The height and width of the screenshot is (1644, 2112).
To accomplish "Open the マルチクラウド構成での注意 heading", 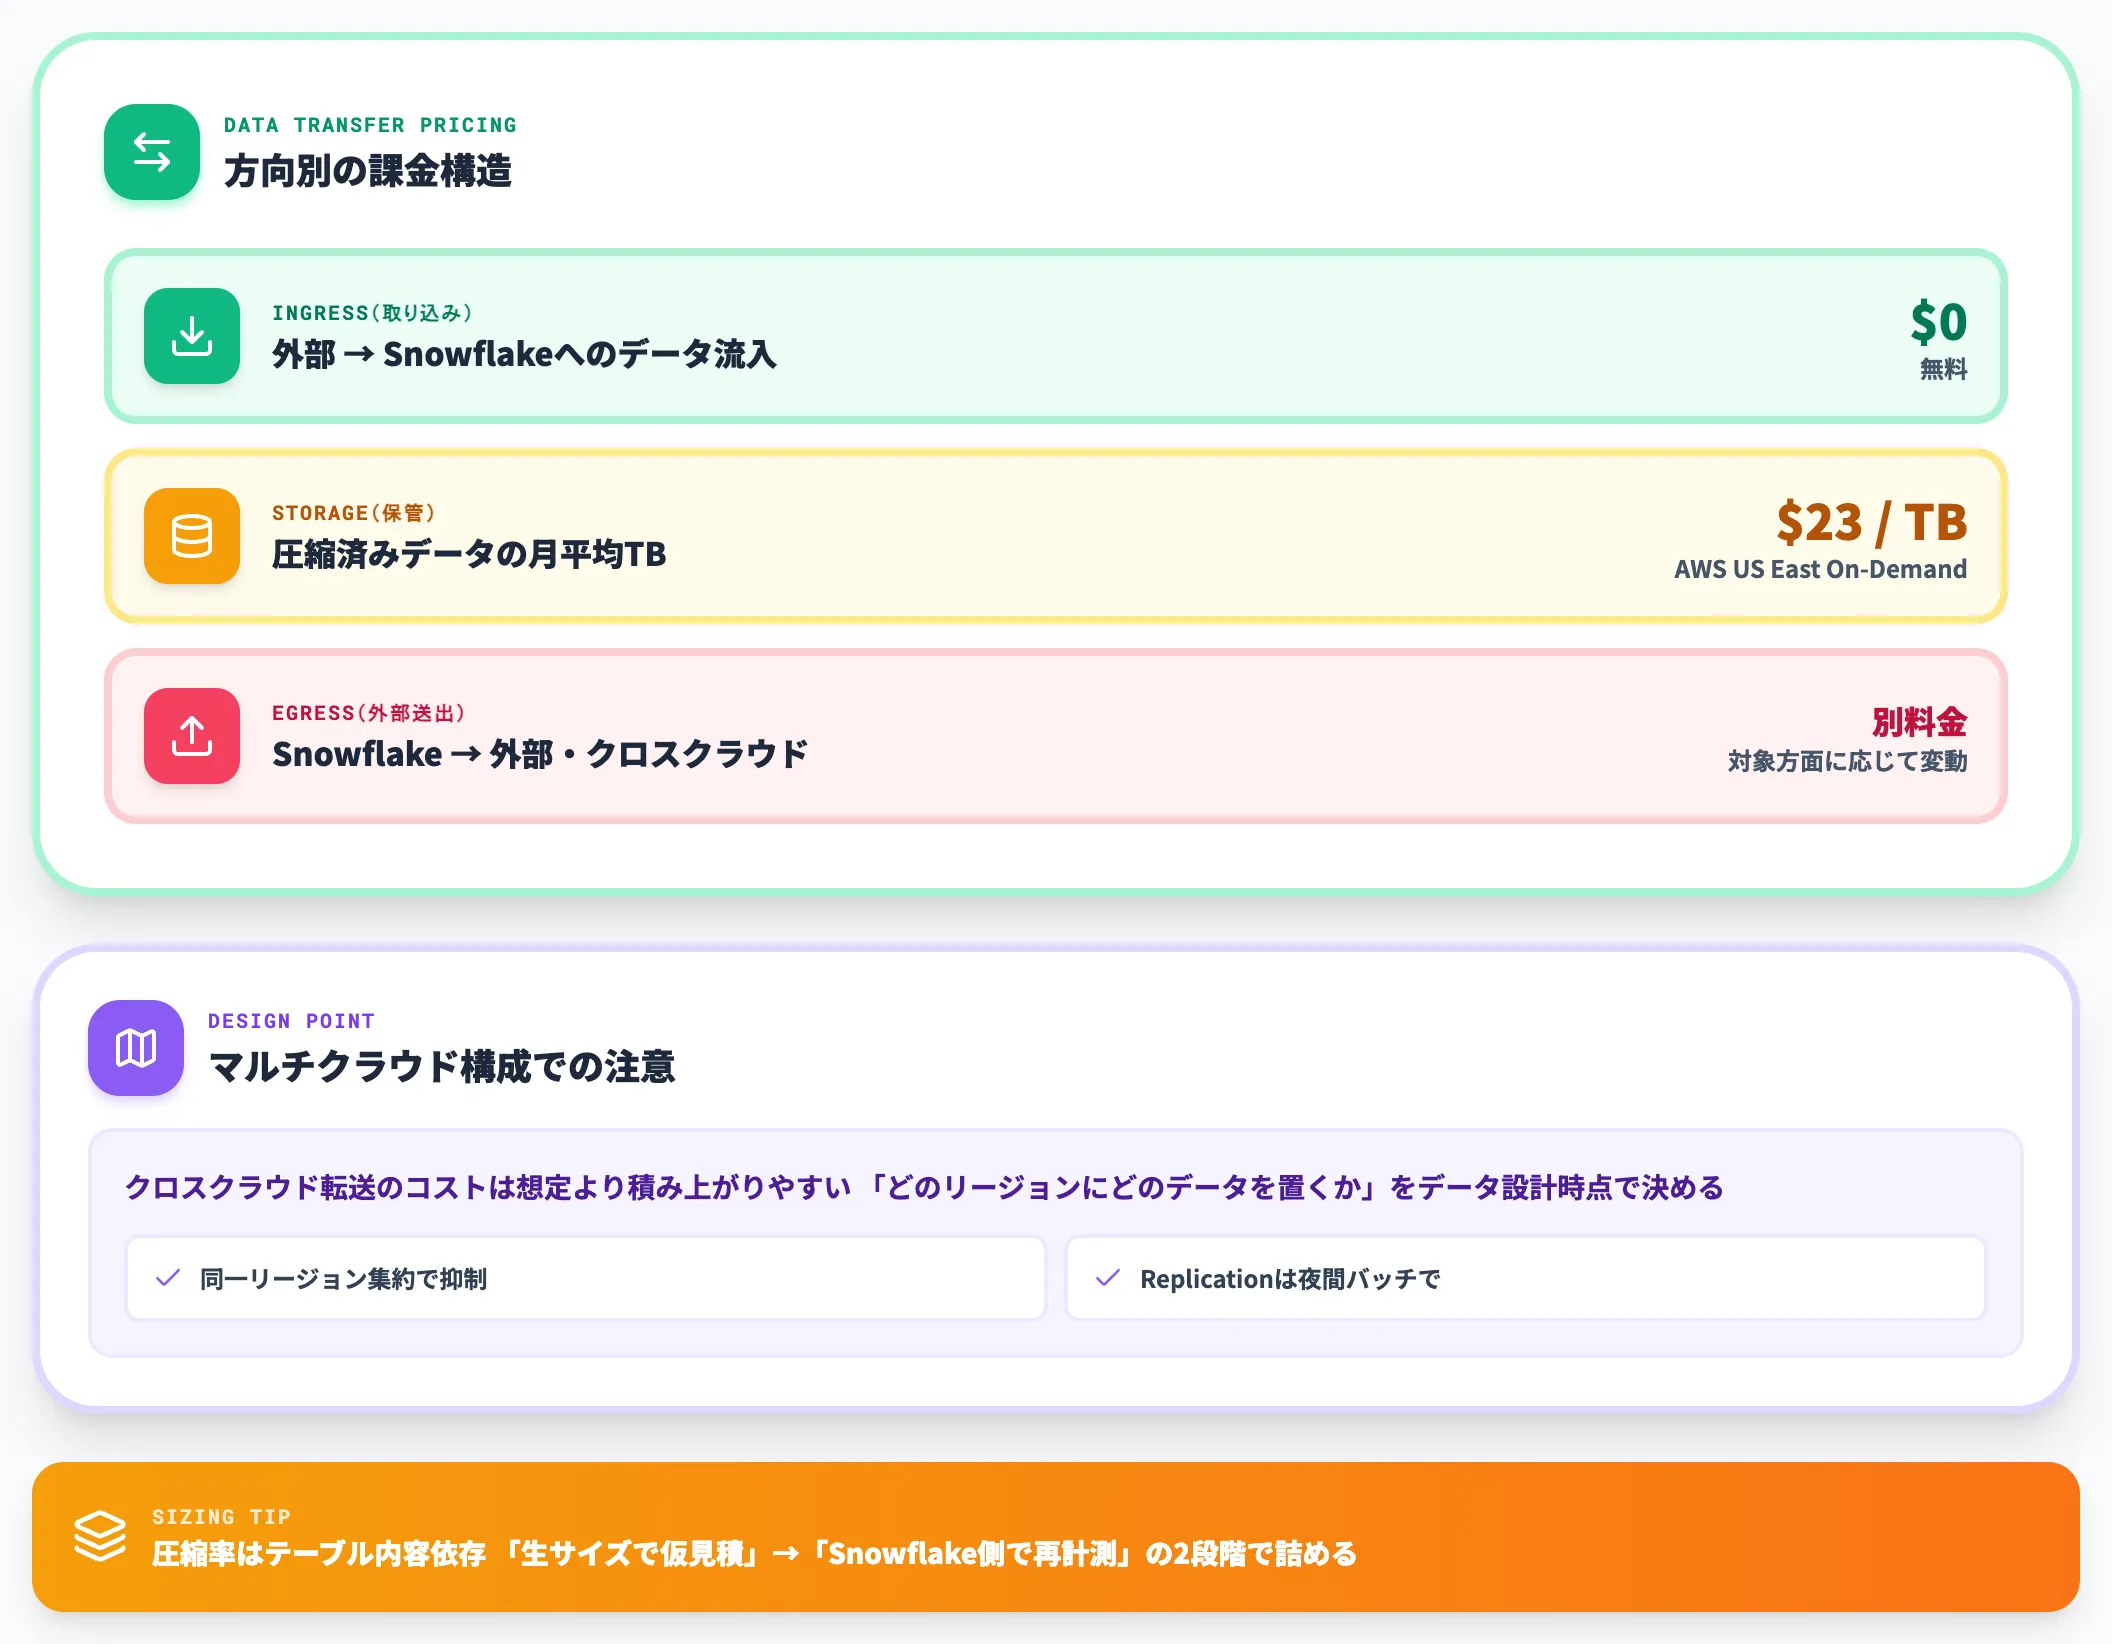I will [x=442, y=1067].
